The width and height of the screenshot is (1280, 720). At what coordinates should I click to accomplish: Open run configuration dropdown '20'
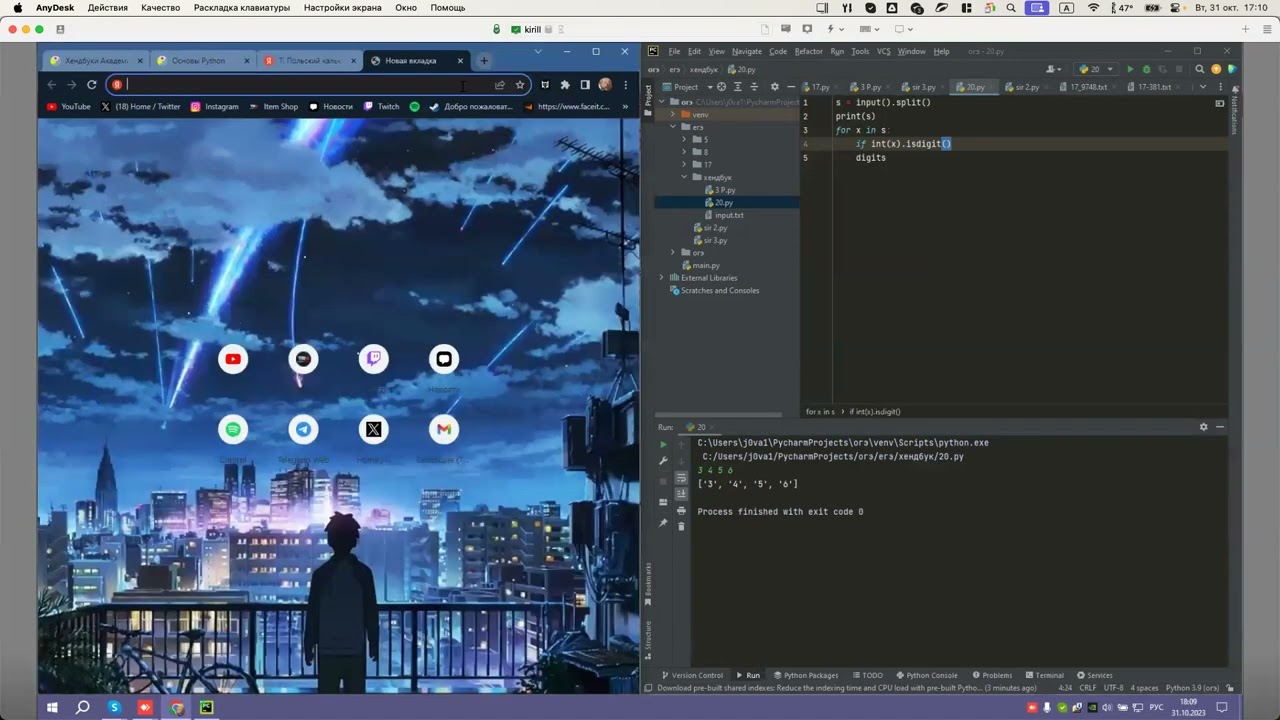[x=1095, y=69]
